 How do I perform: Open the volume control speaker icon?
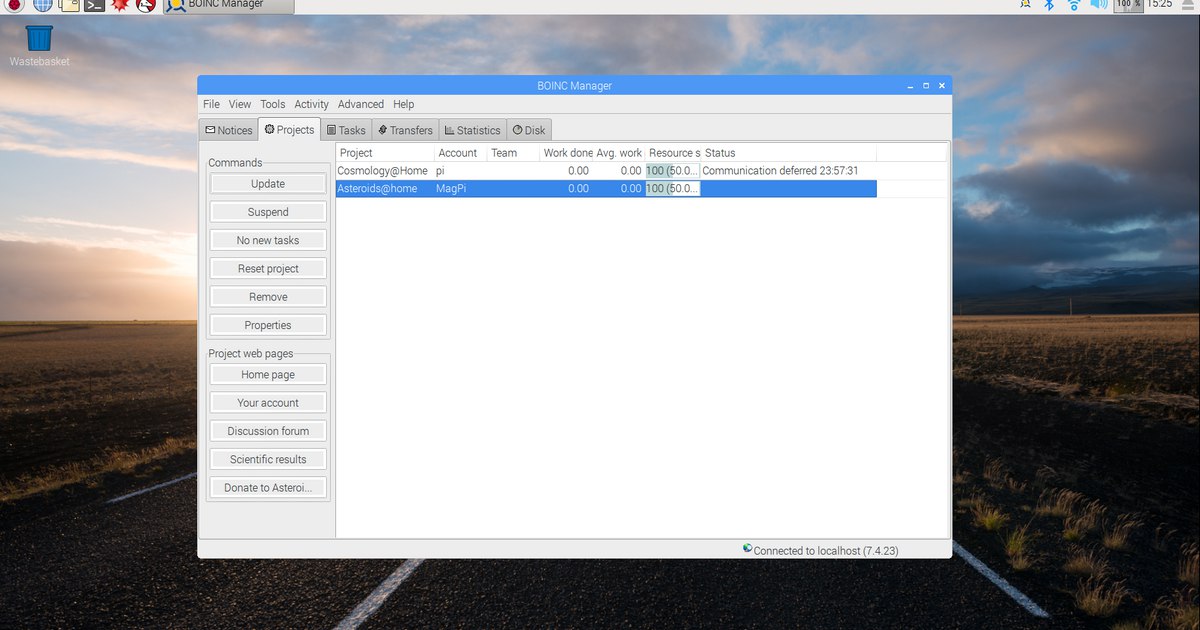pyautogui.click(x=1099, y=4)
